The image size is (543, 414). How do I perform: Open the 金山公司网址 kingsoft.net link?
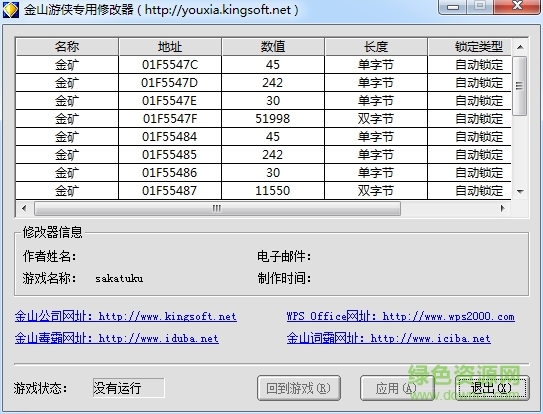pyautogui.click(x=126, y=316)
